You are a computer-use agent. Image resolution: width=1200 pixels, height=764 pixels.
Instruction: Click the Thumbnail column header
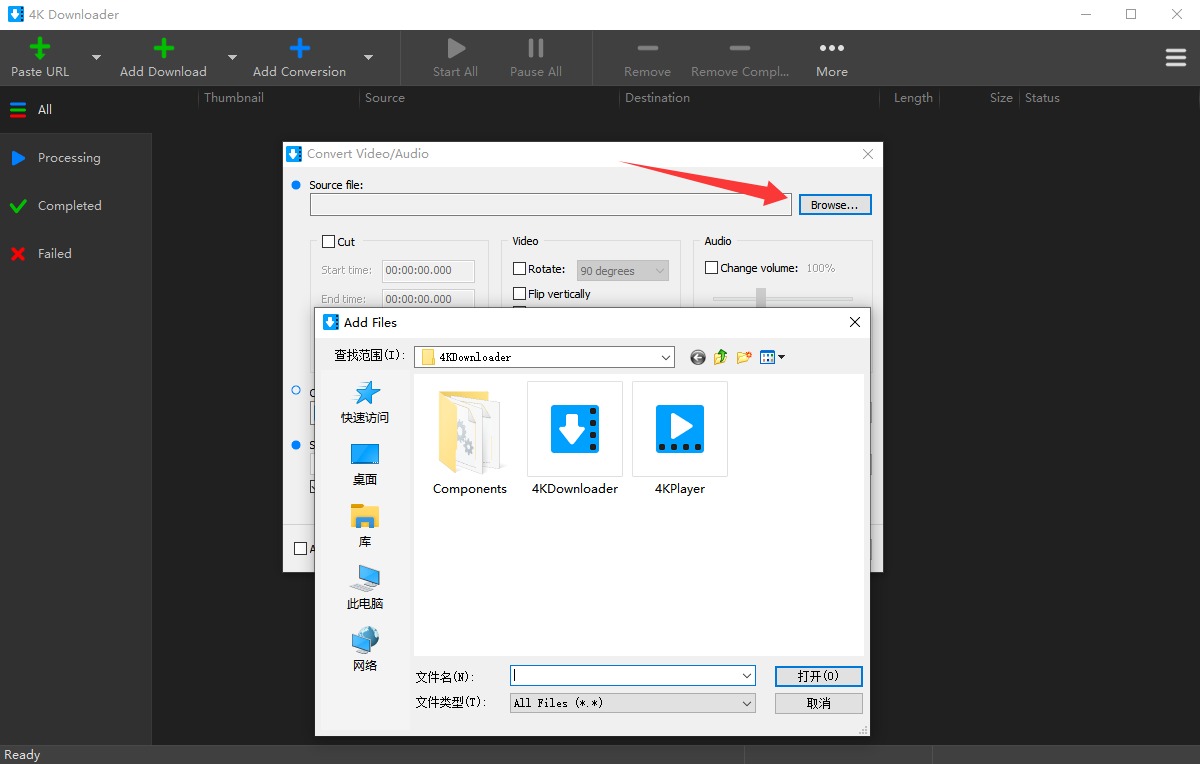pos(234,98)
